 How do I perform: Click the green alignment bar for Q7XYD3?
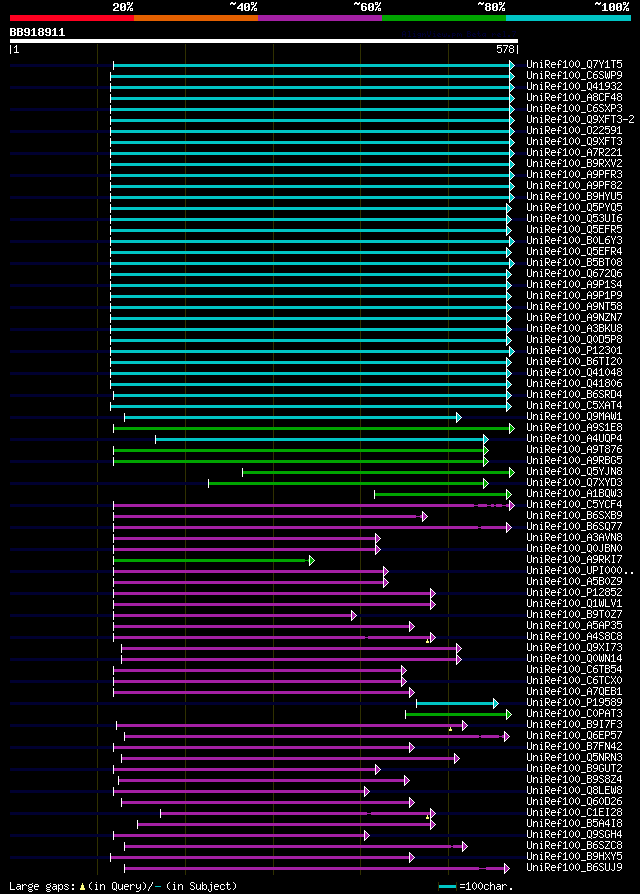click(x=348, y=483)
